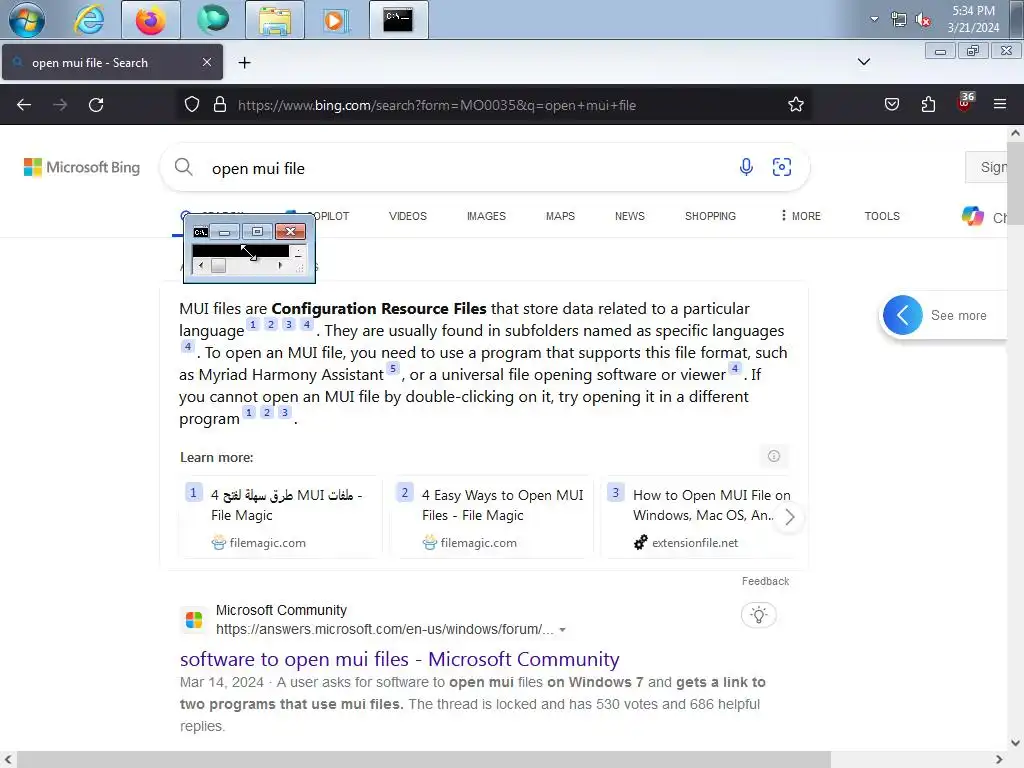
Task: Click the left scrollbar arrow in the Command Prompt window
Action: point(201,265)
